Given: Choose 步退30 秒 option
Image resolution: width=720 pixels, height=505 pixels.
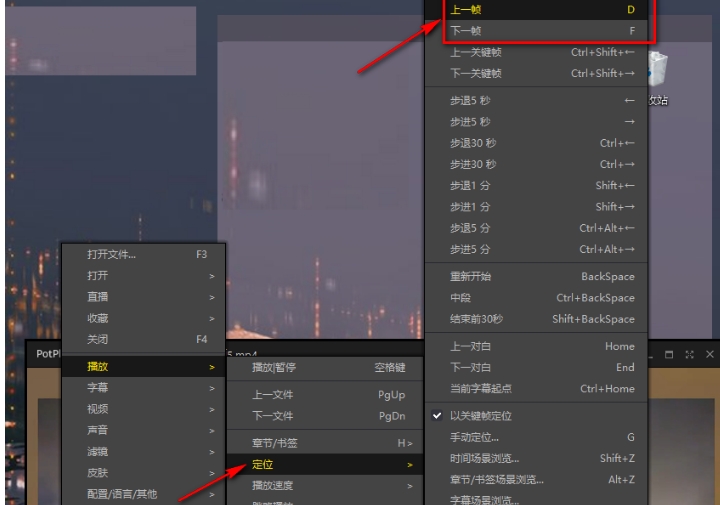Looking at the screenshot, I should click(536, 143).
